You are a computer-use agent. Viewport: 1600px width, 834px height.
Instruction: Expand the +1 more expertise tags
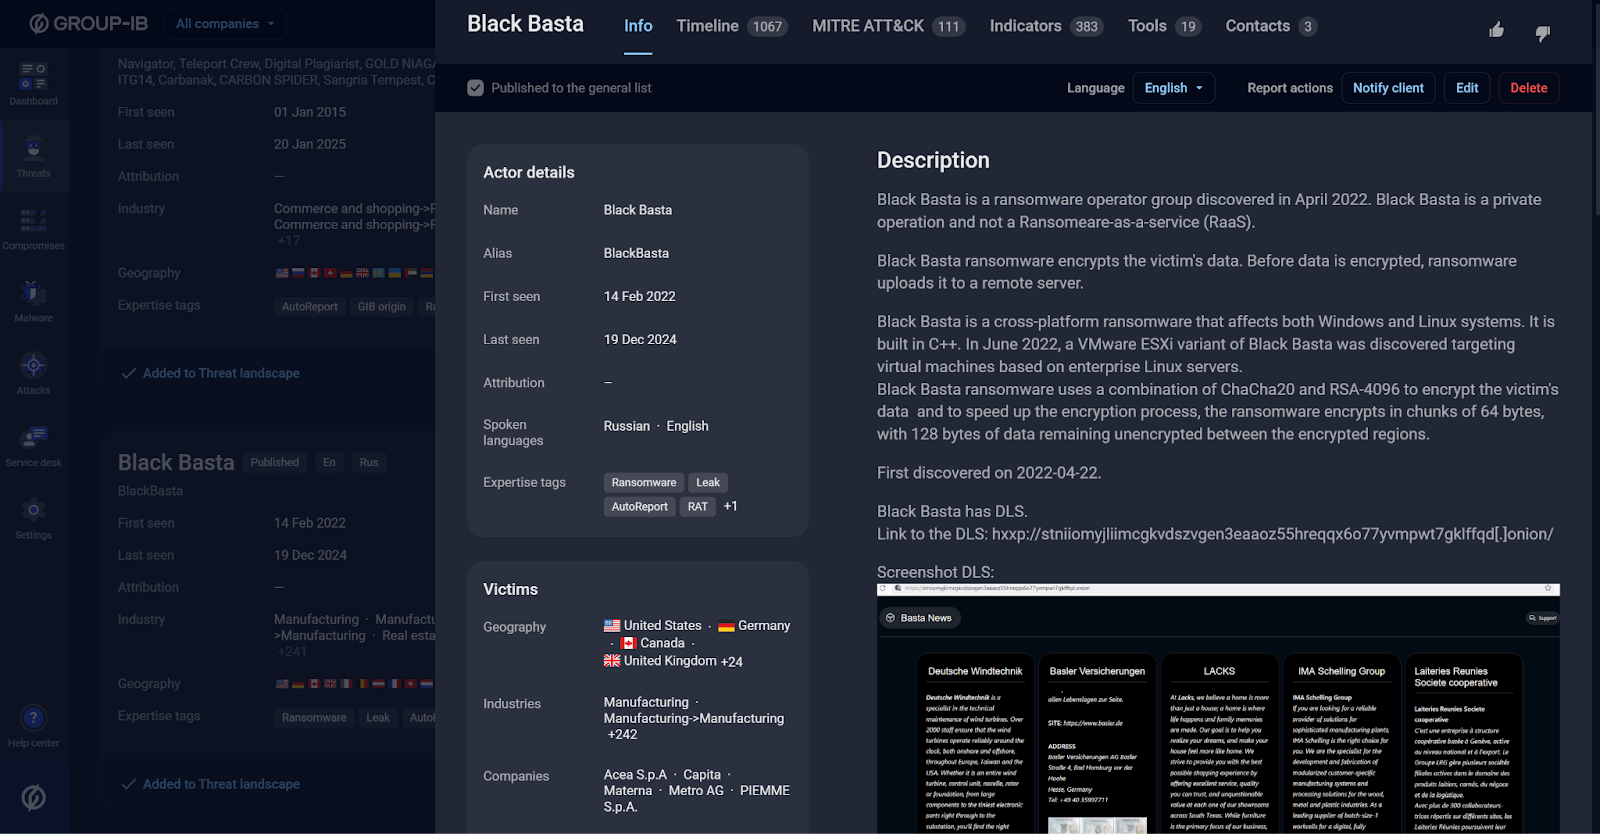click(731, 506)
